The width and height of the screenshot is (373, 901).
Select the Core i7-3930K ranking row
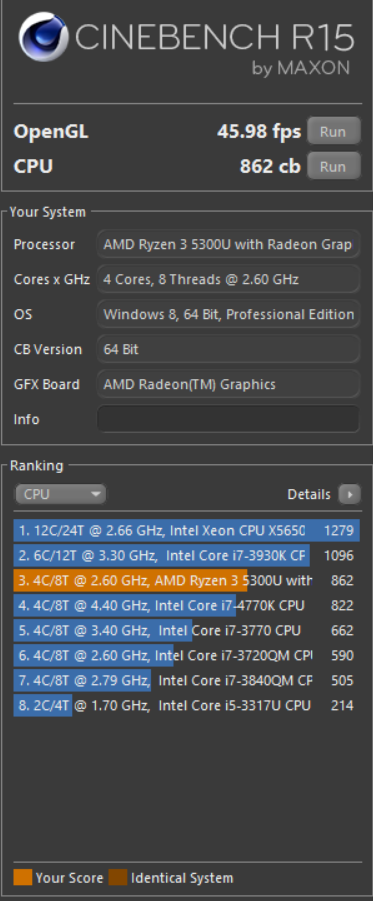[x=187, y=556]
